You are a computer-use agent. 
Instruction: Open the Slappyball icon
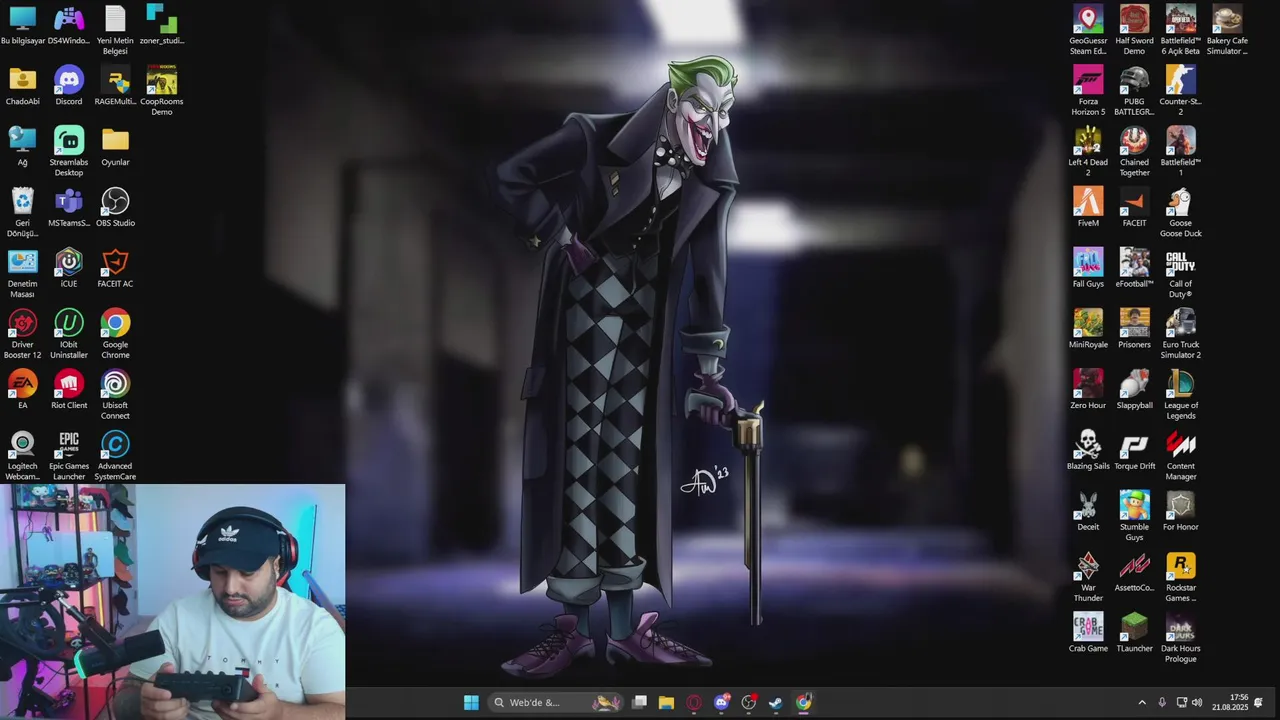1134,390
